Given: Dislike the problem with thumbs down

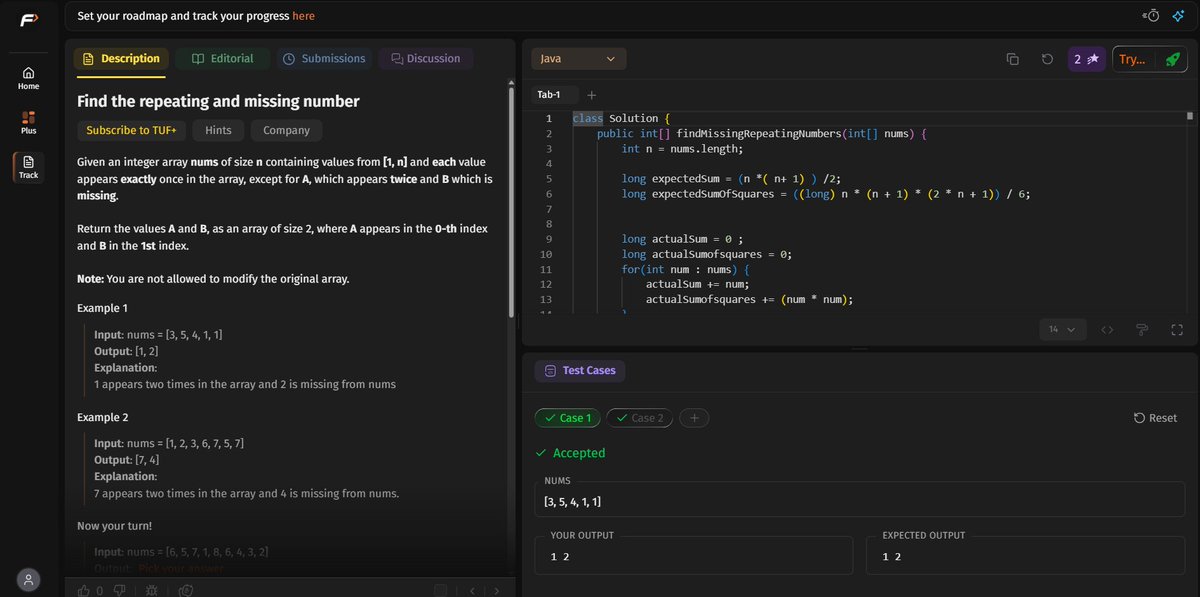Looking at the screenshot, I should 119,590.
